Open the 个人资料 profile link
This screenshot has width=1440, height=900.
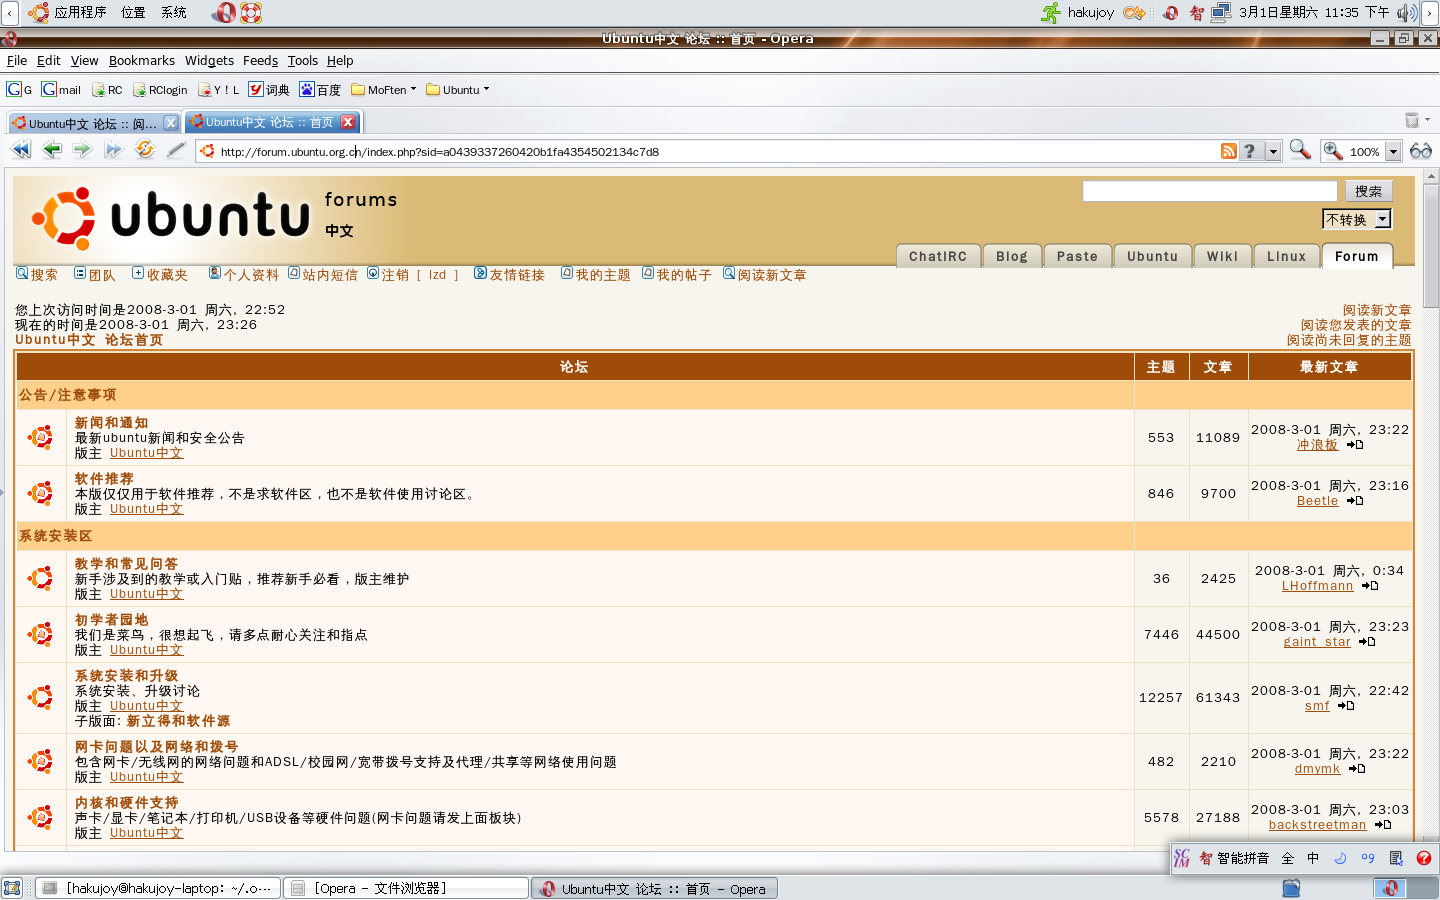click(251, 275)
